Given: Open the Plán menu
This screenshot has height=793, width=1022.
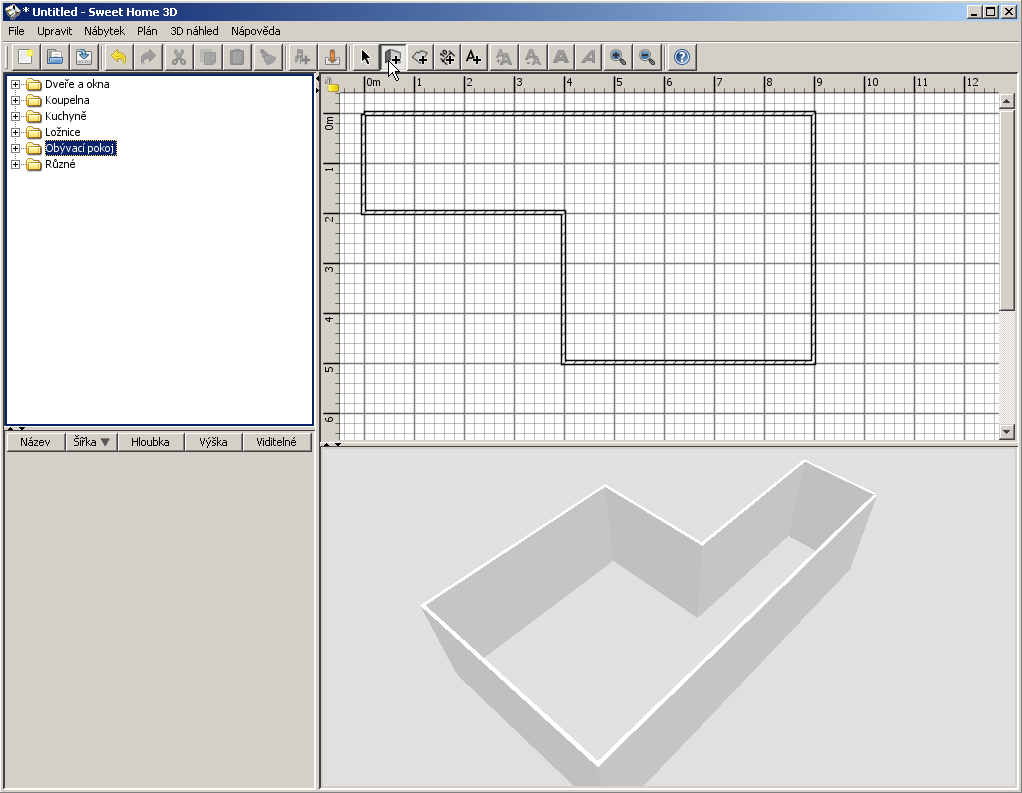Looking at the screenshot, I should (147, 31).
